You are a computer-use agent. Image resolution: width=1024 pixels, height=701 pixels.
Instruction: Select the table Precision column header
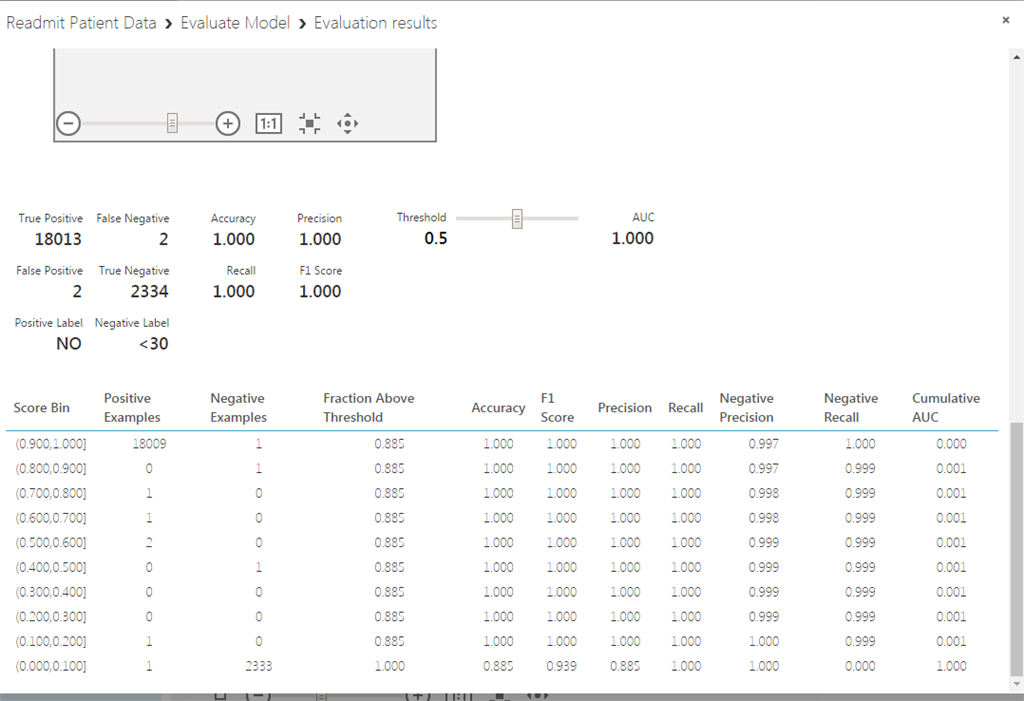click(x=624, y=408)
